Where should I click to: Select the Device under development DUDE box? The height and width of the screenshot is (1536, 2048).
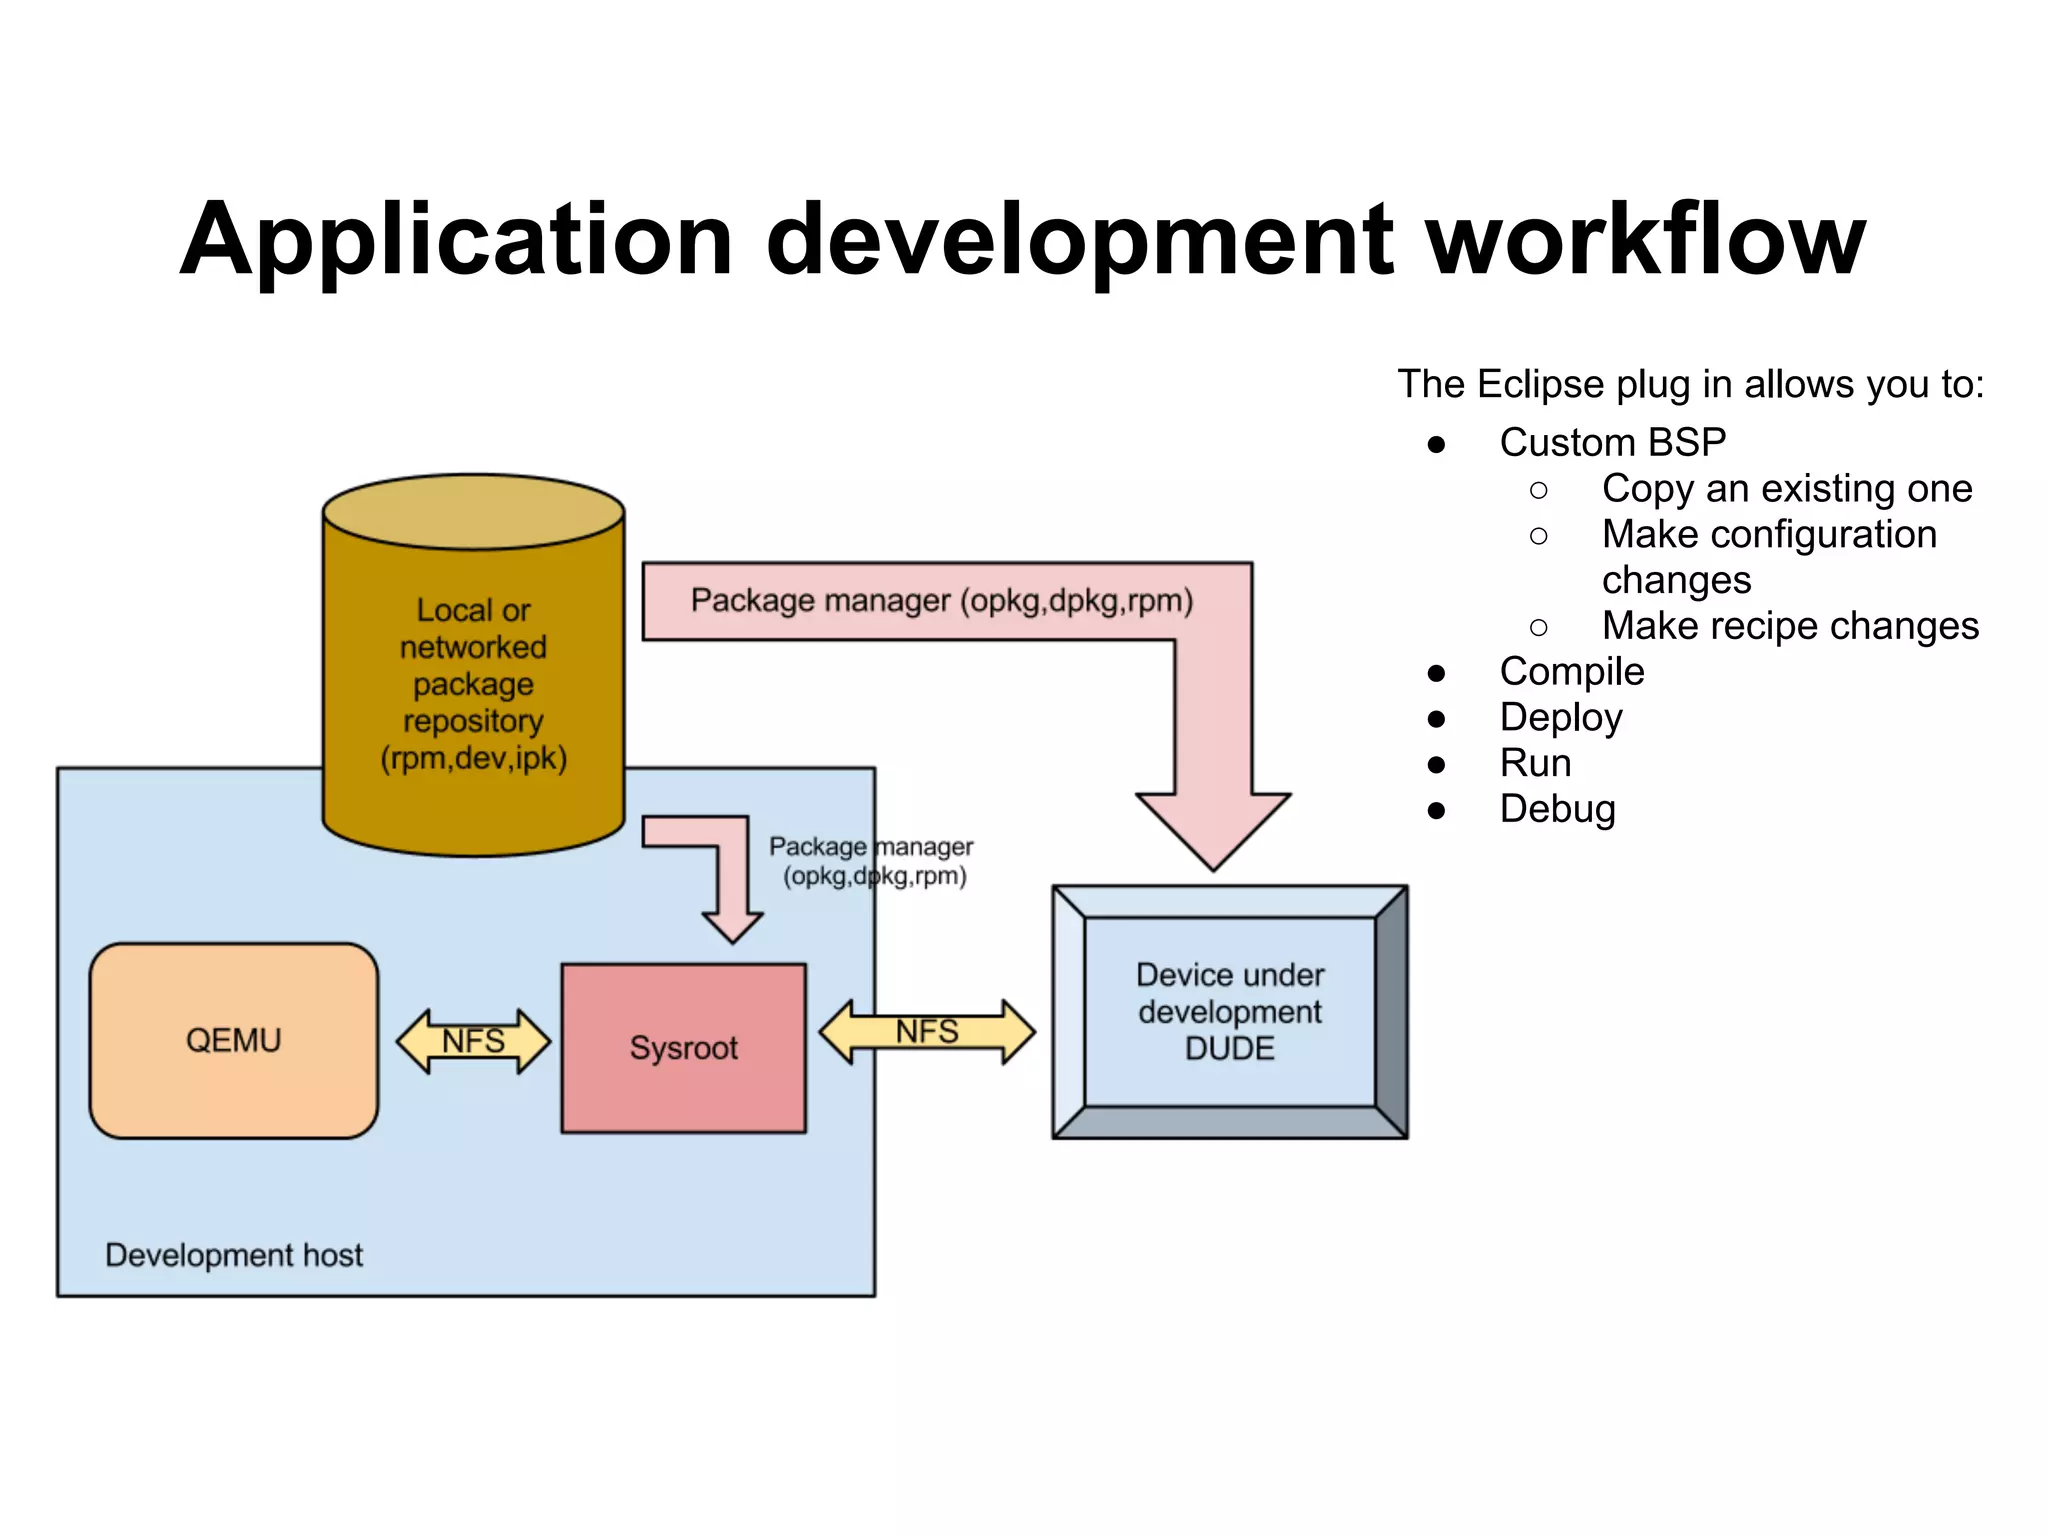(1229, 1011)
